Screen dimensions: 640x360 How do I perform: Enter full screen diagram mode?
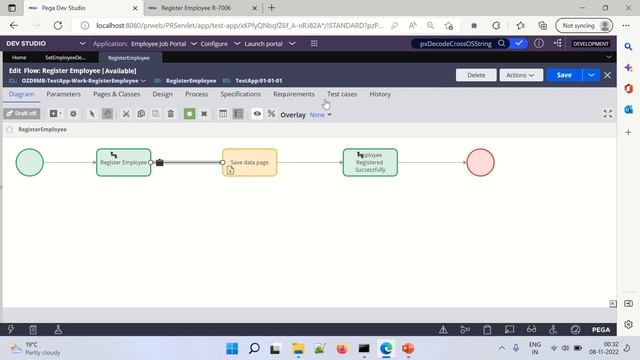click(x=608, y=114)
